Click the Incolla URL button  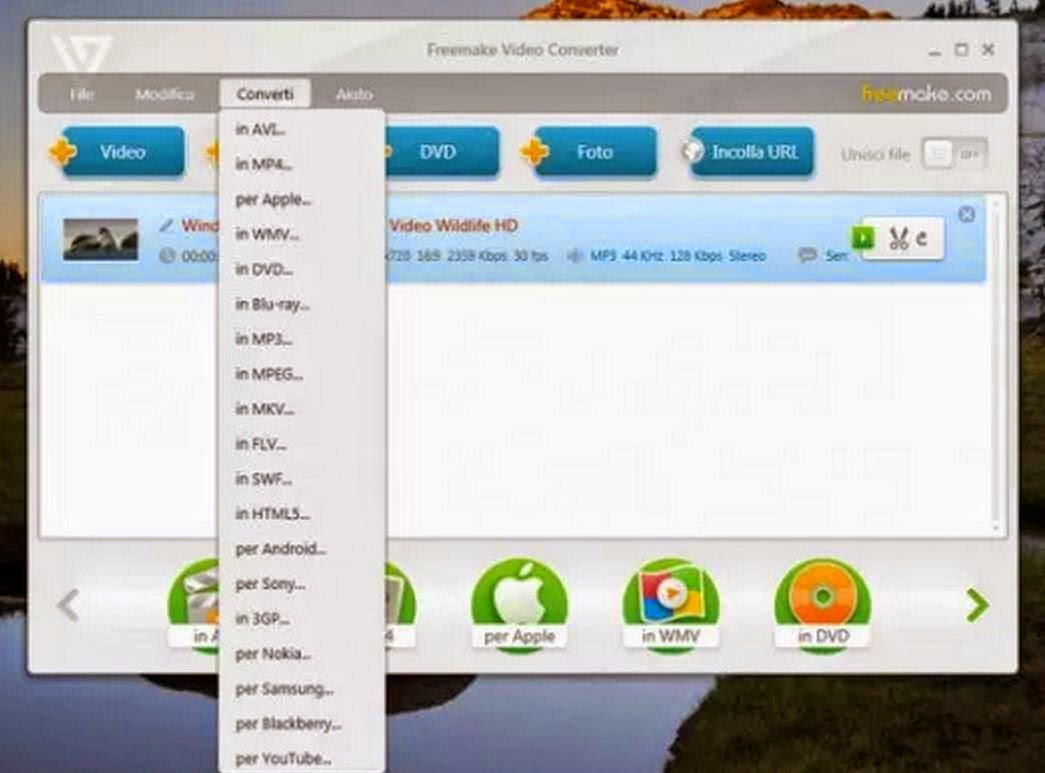(x=747, y=152)
